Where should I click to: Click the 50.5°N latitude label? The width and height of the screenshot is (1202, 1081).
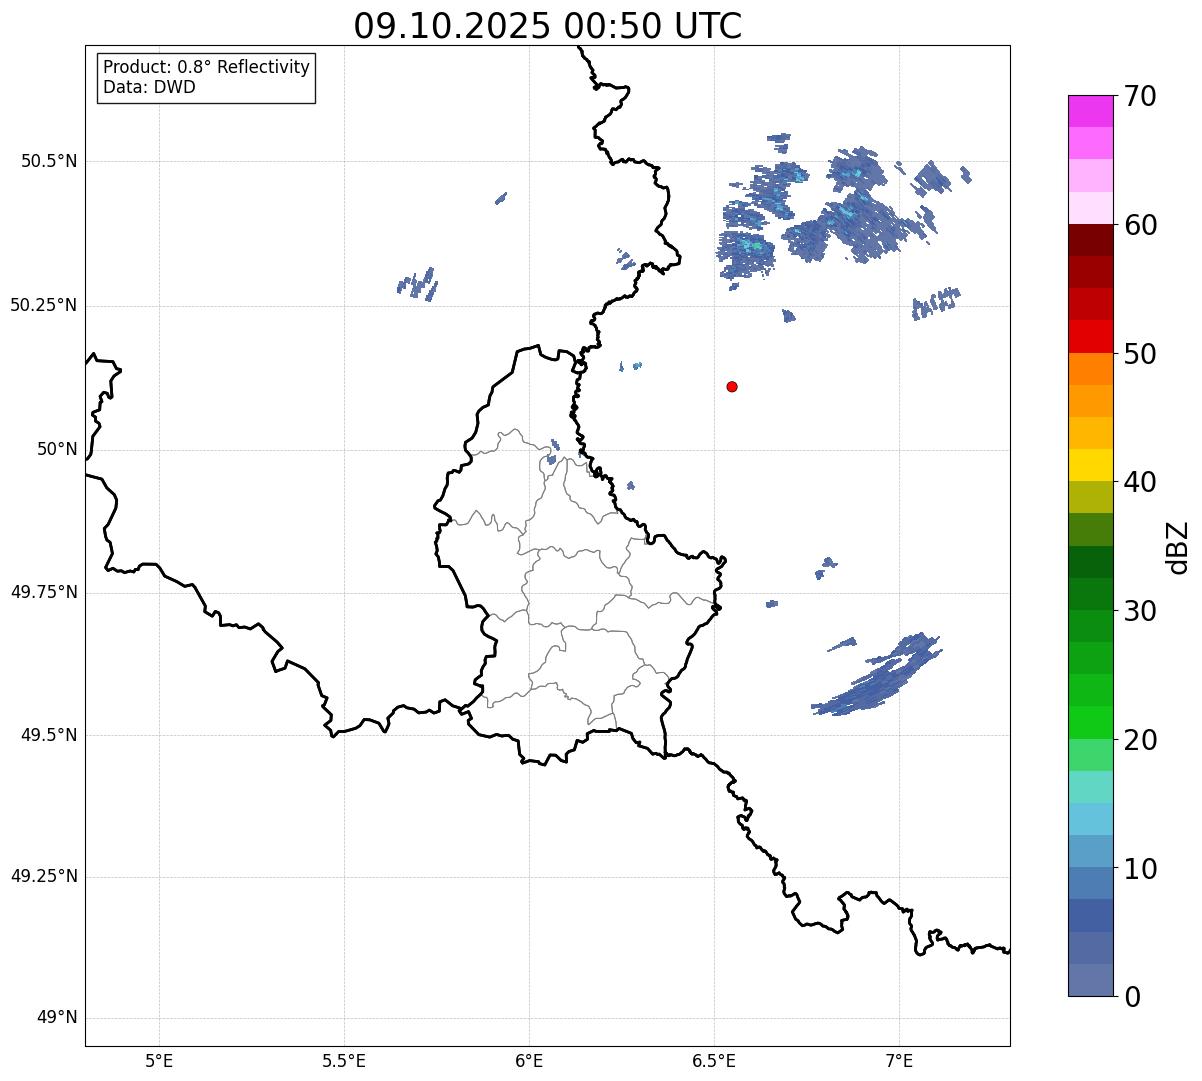click(x=49, y=162)
